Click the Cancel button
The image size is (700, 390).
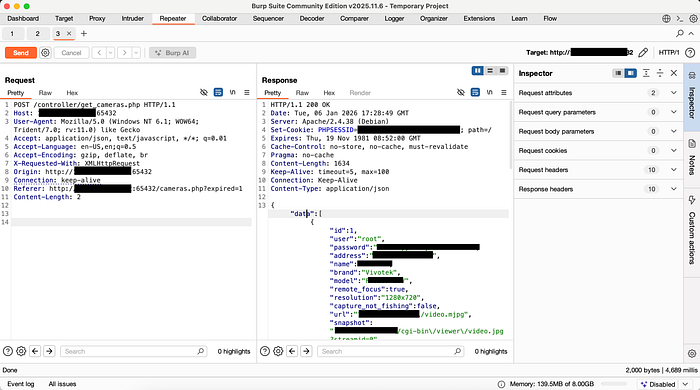[71, 53]
